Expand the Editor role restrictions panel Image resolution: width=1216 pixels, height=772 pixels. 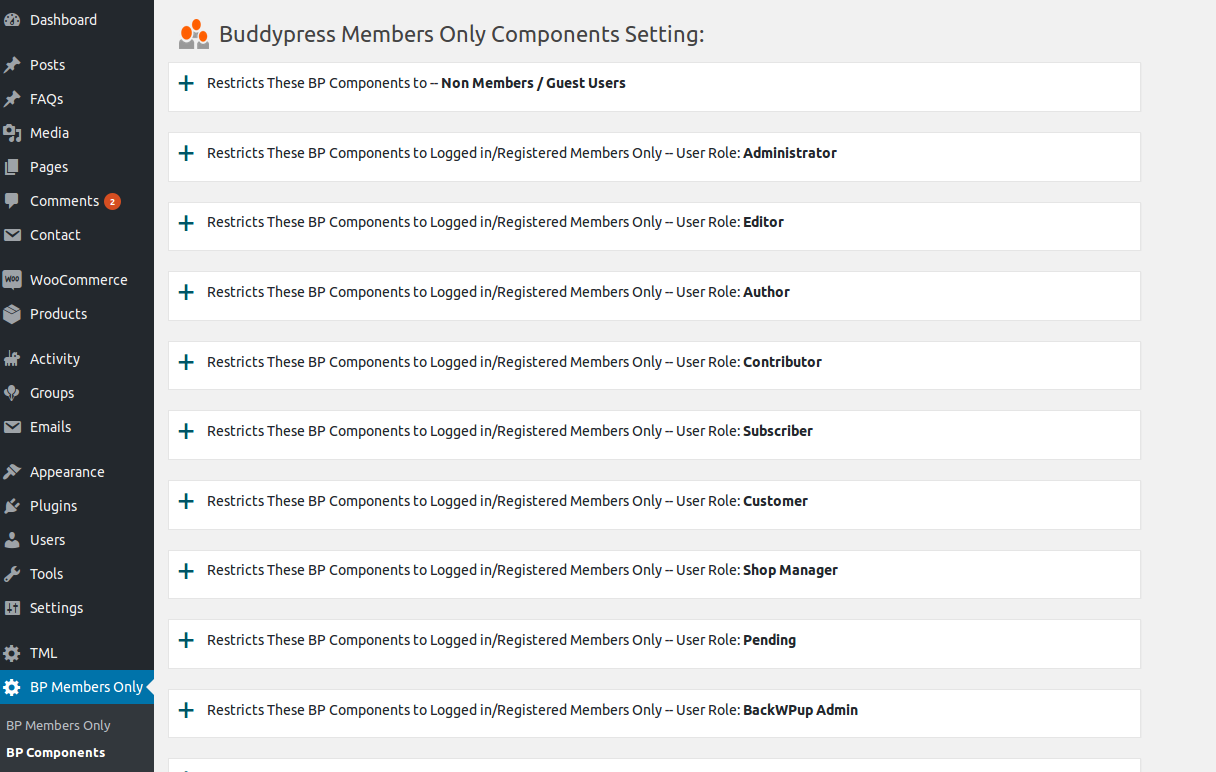[x=186, y=223]
